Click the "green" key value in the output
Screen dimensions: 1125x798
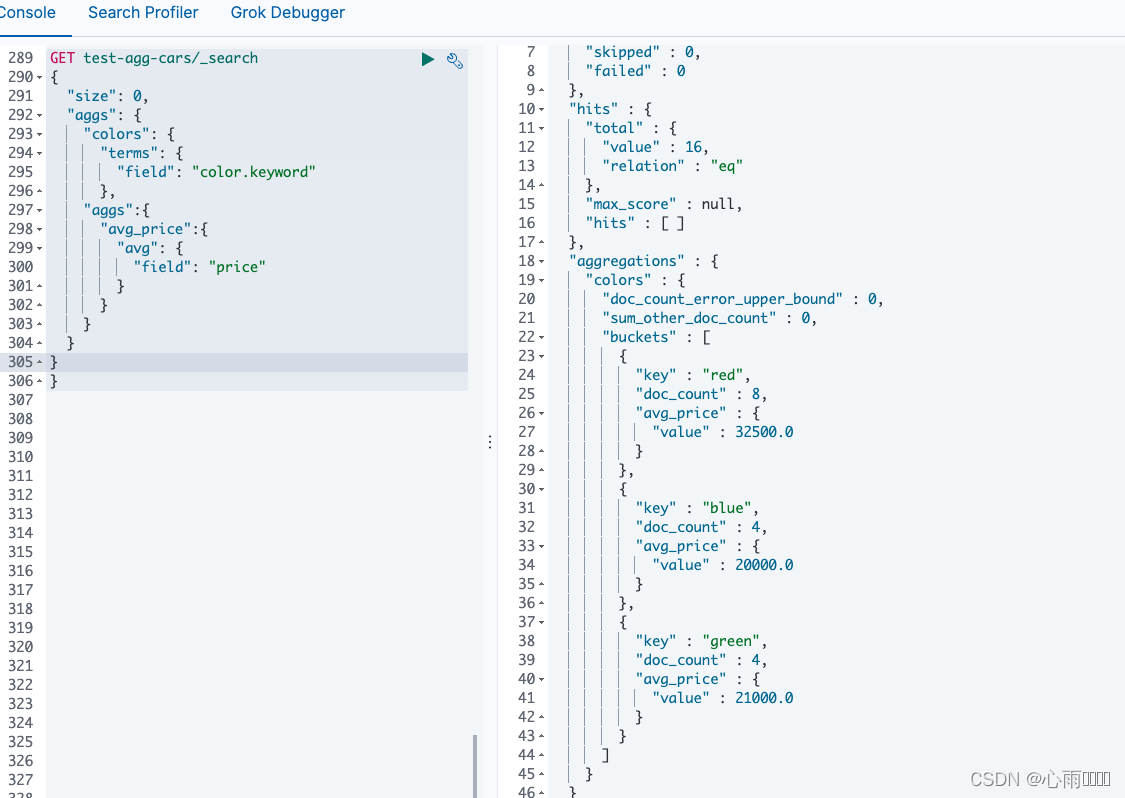(731, 641)
